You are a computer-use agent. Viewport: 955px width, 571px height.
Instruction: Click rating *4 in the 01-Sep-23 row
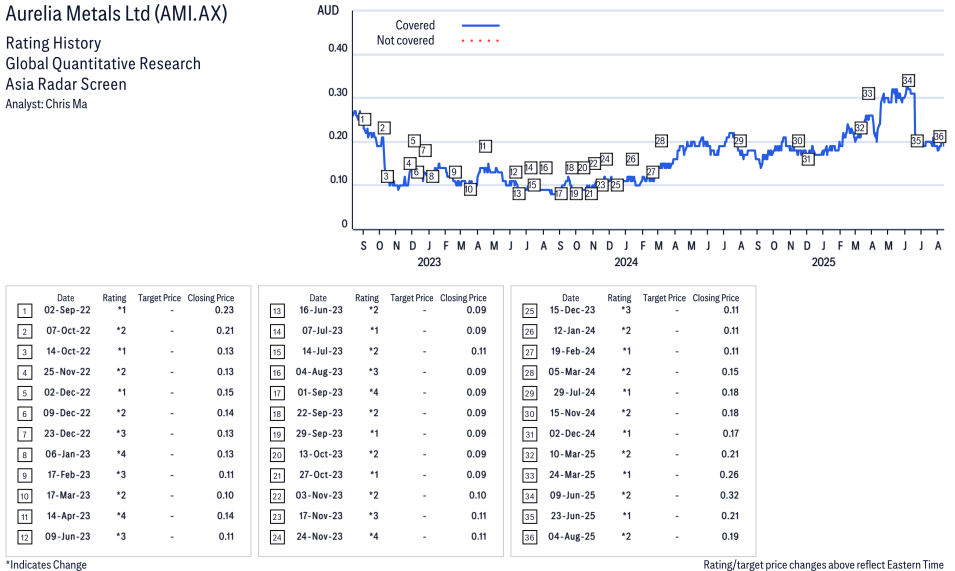tap(373, 393)
